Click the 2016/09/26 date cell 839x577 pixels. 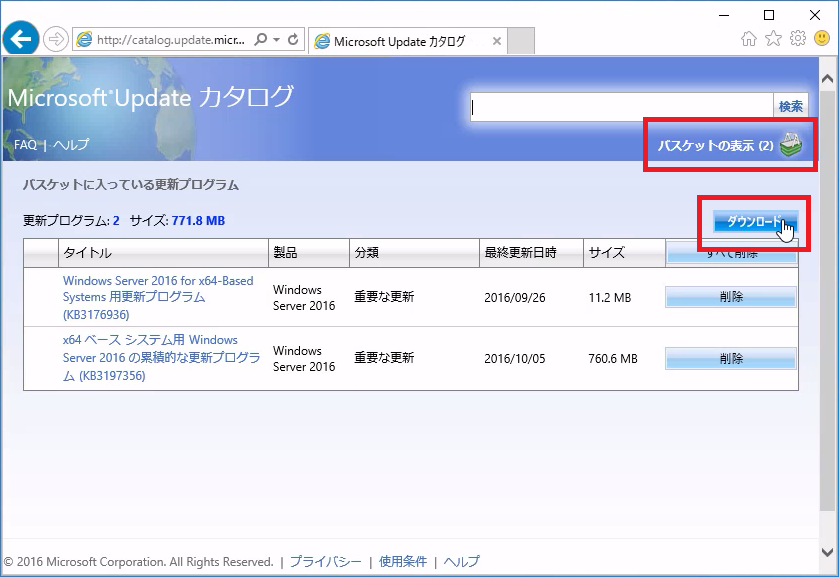(x=515, y=298)
